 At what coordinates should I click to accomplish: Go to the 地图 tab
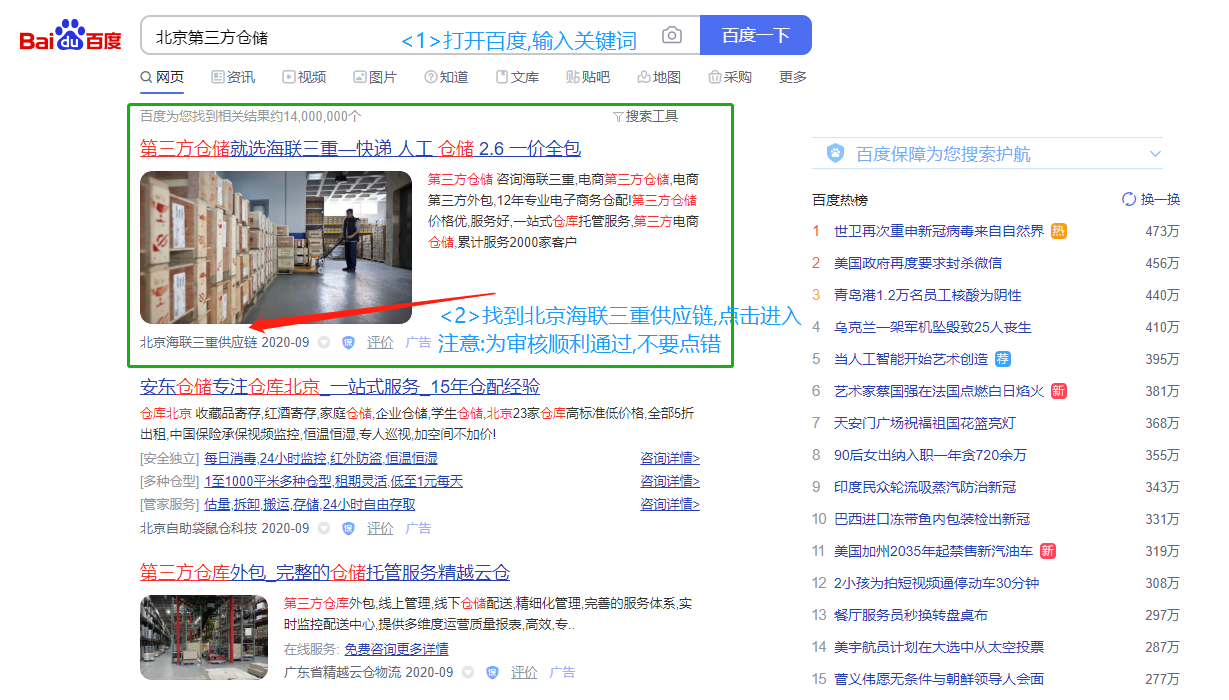(x=659, y=77)
